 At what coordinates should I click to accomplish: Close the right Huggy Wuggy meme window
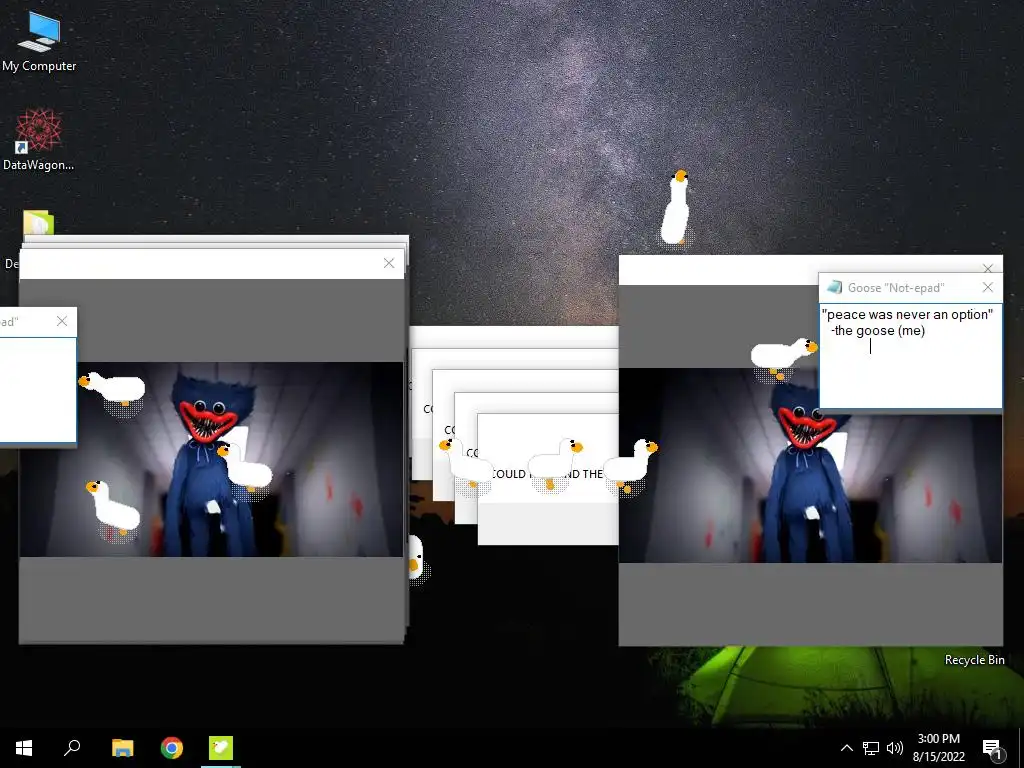point(987,268)
